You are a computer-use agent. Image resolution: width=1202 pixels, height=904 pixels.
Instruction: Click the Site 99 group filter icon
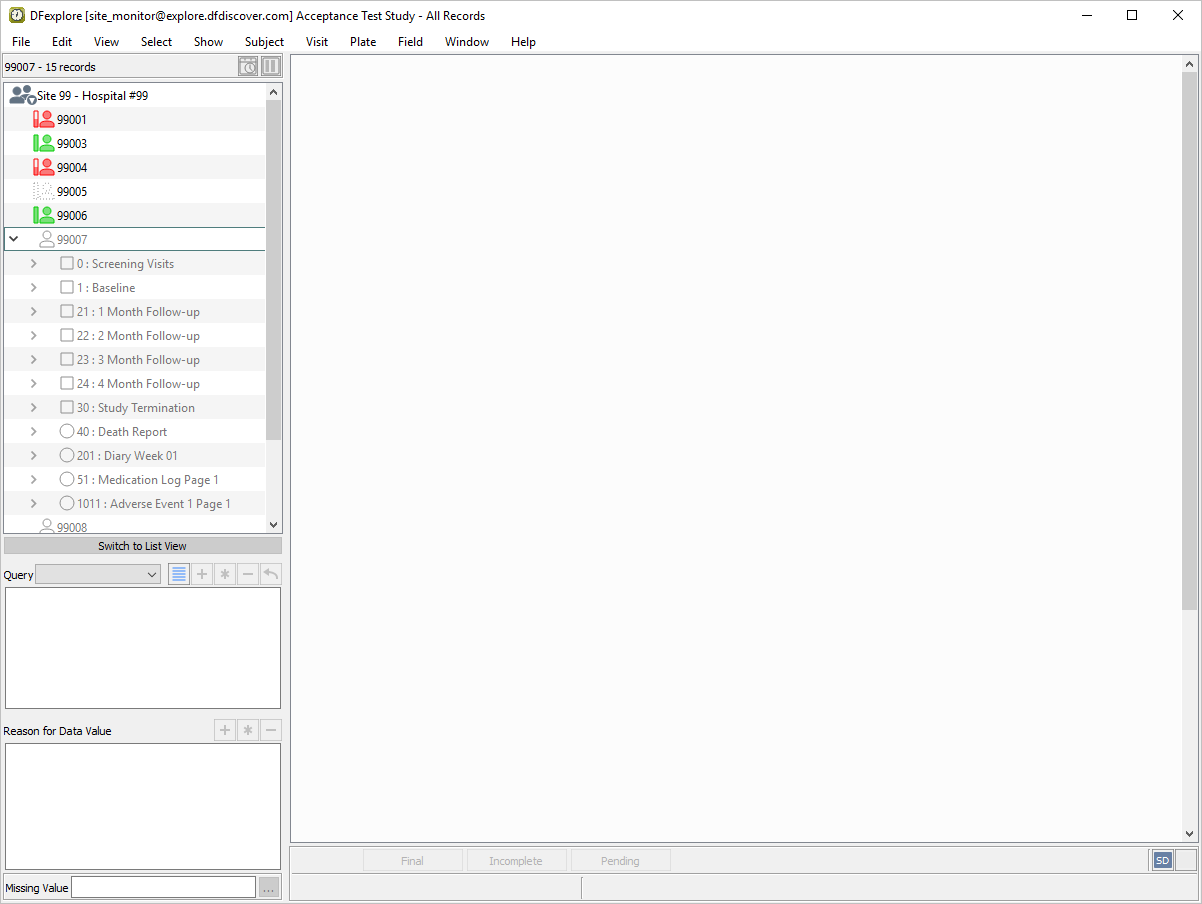[22, 96]
